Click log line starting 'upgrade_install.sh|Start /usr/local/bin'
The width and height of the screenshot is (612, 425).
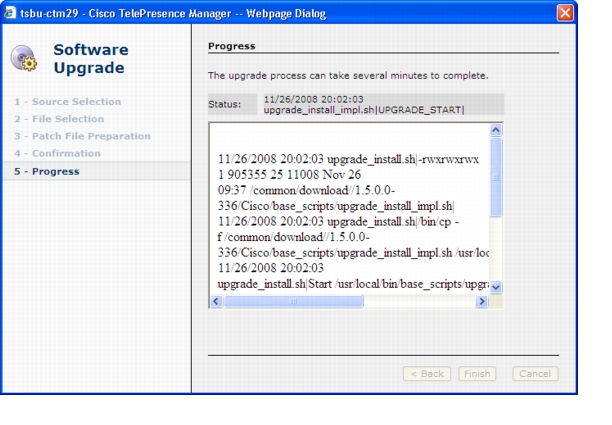click(353, 284)
